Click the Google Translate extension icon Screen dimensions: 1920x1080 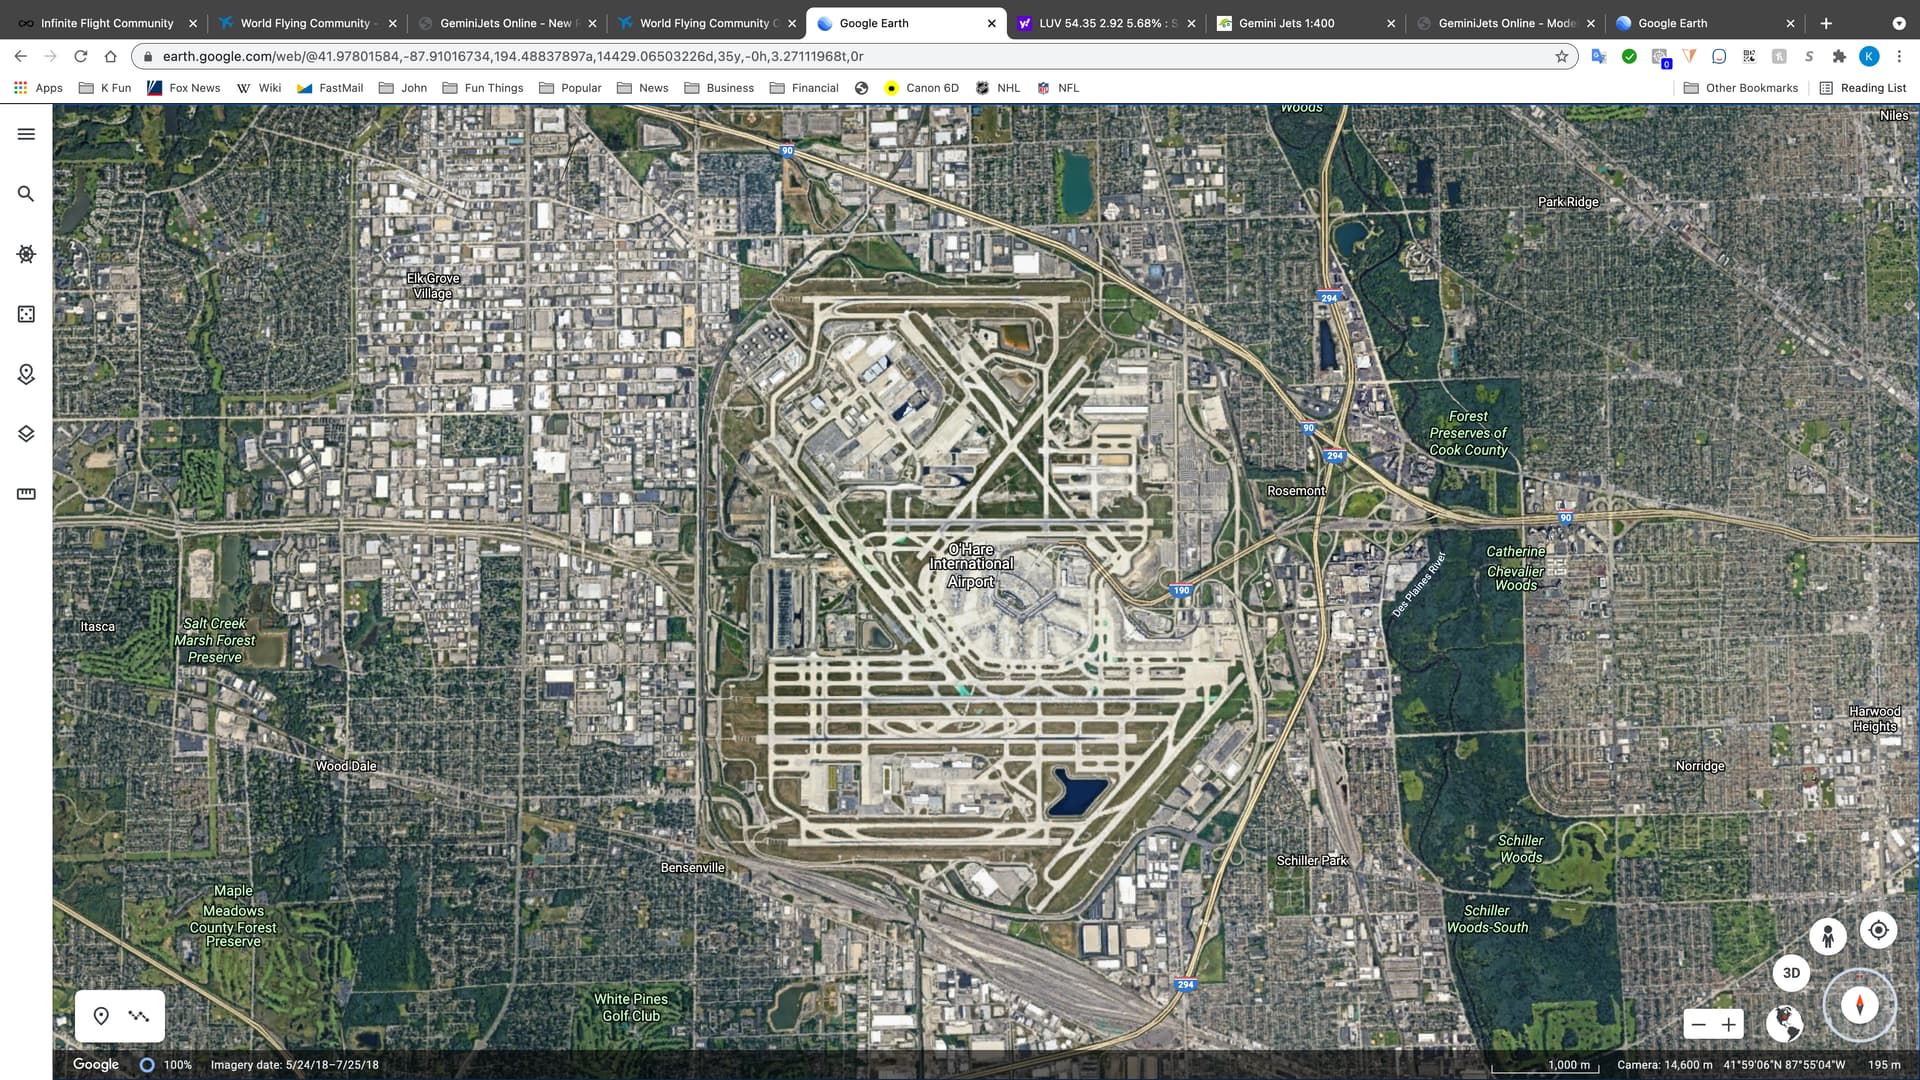(x=1599, y=56)
